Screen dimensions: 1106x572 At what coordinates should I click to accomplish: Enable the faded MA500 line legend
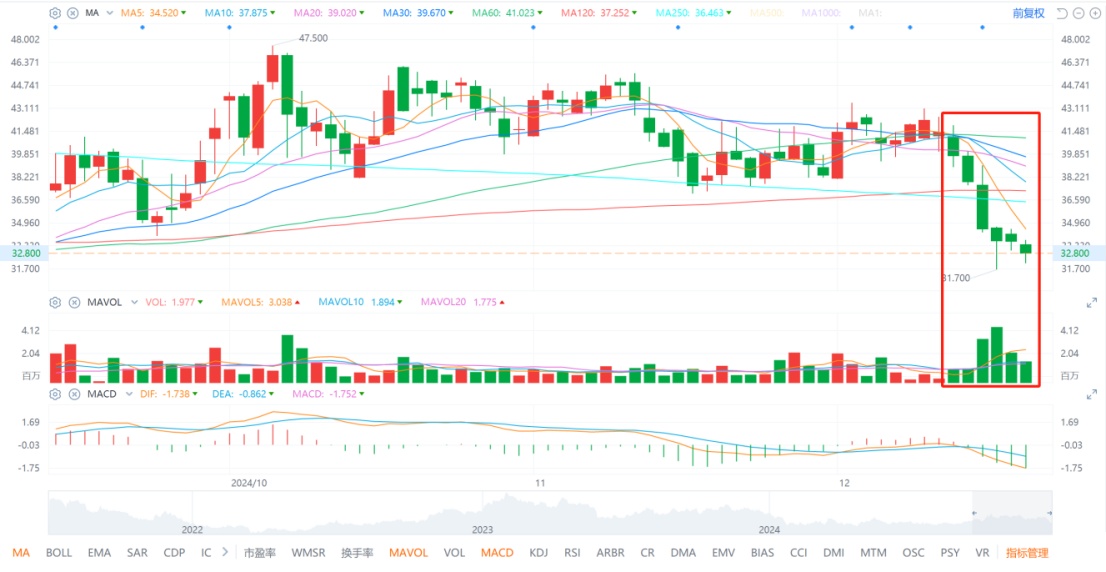(x=768, y=13)
